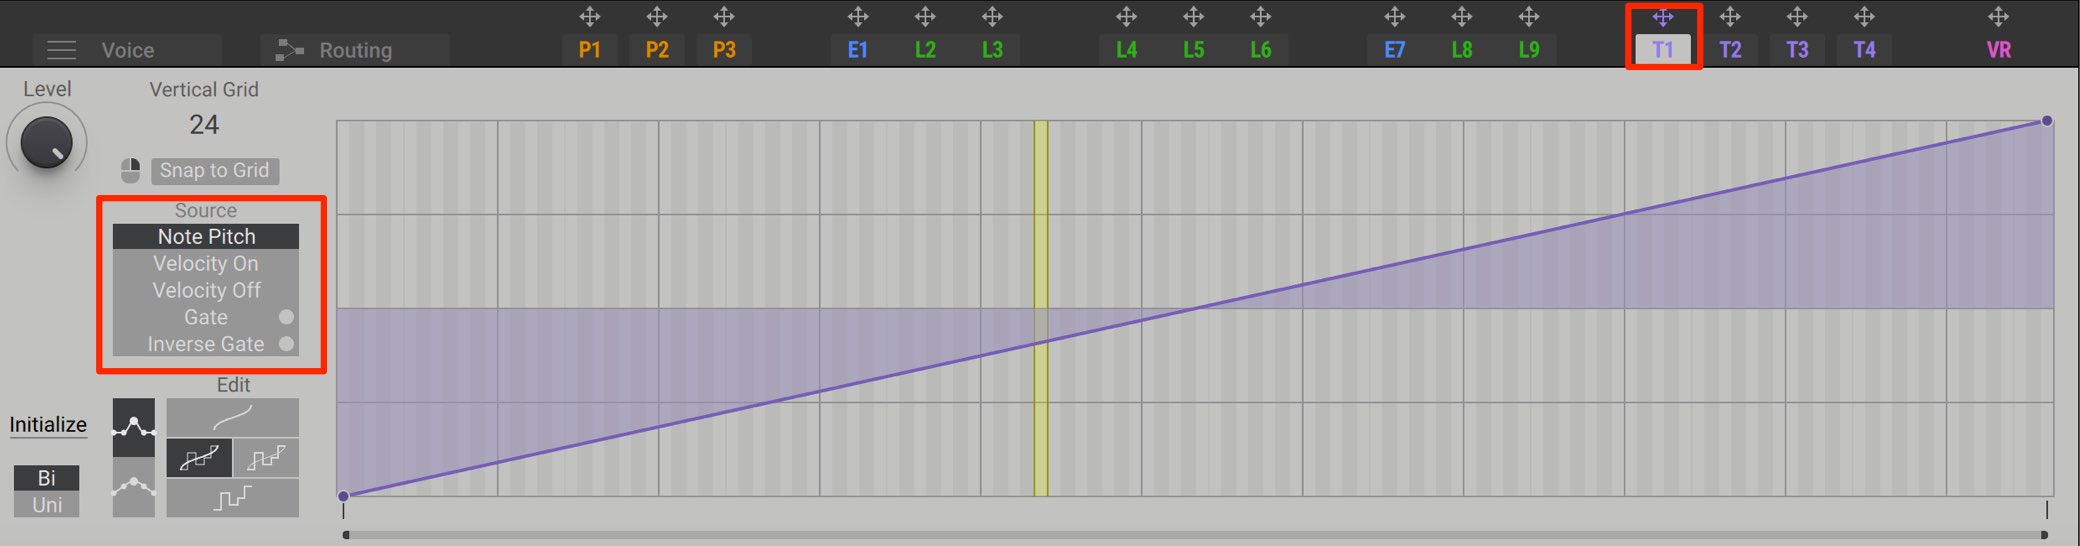Screen dimensions: 2080x546
Task: Switch to Uni polarity mode
Action: tap(46, 504)
